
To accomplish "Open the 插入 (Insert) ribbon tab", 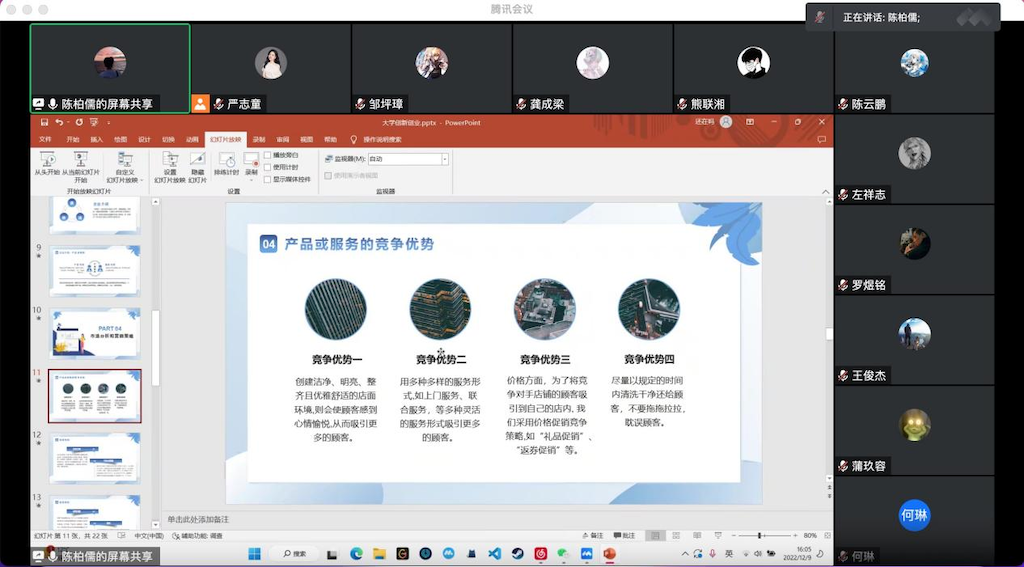I will (97, 139).
